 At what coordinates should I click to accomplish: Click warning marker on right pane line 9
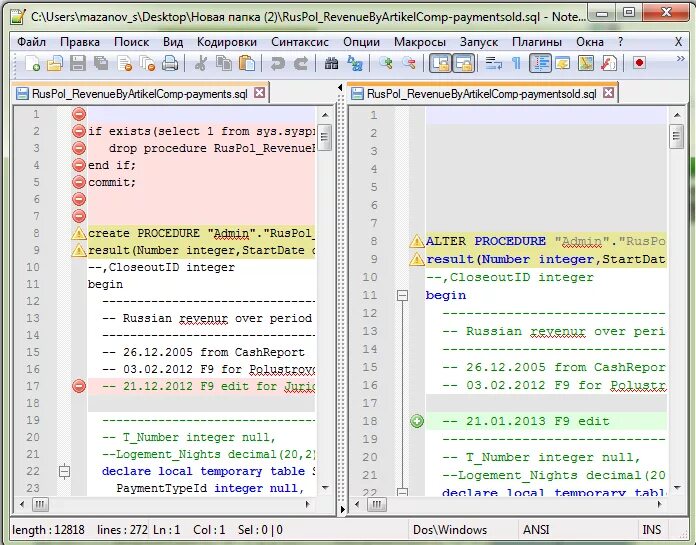coord(416,259)
